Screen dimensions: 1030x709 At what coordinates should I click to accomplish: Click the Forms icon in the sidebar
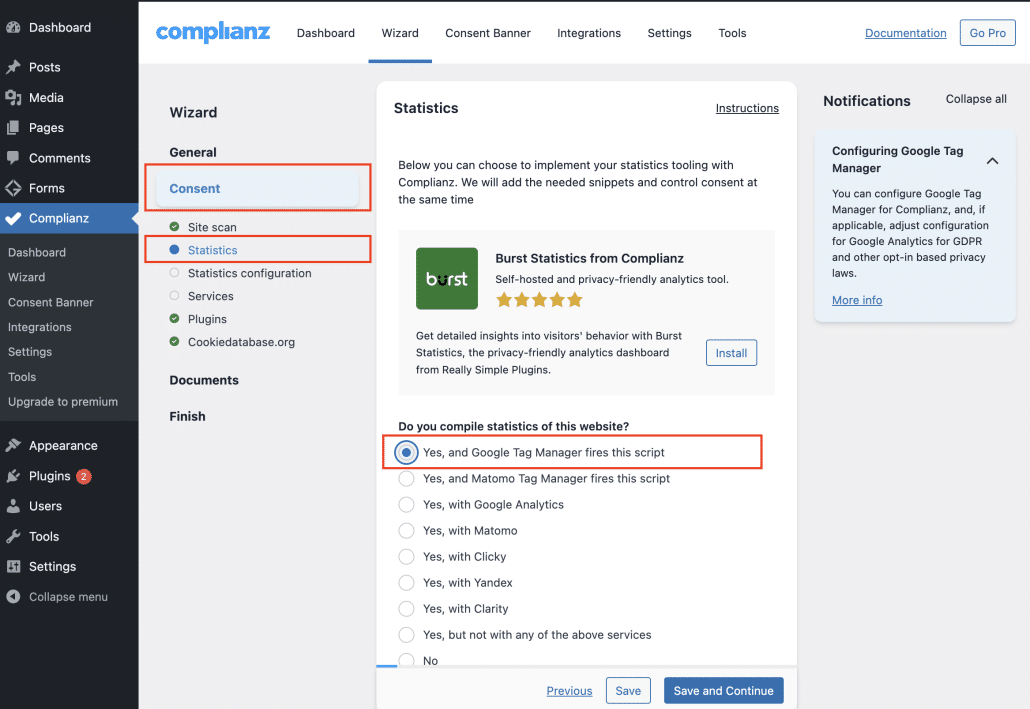click(13, 188)
